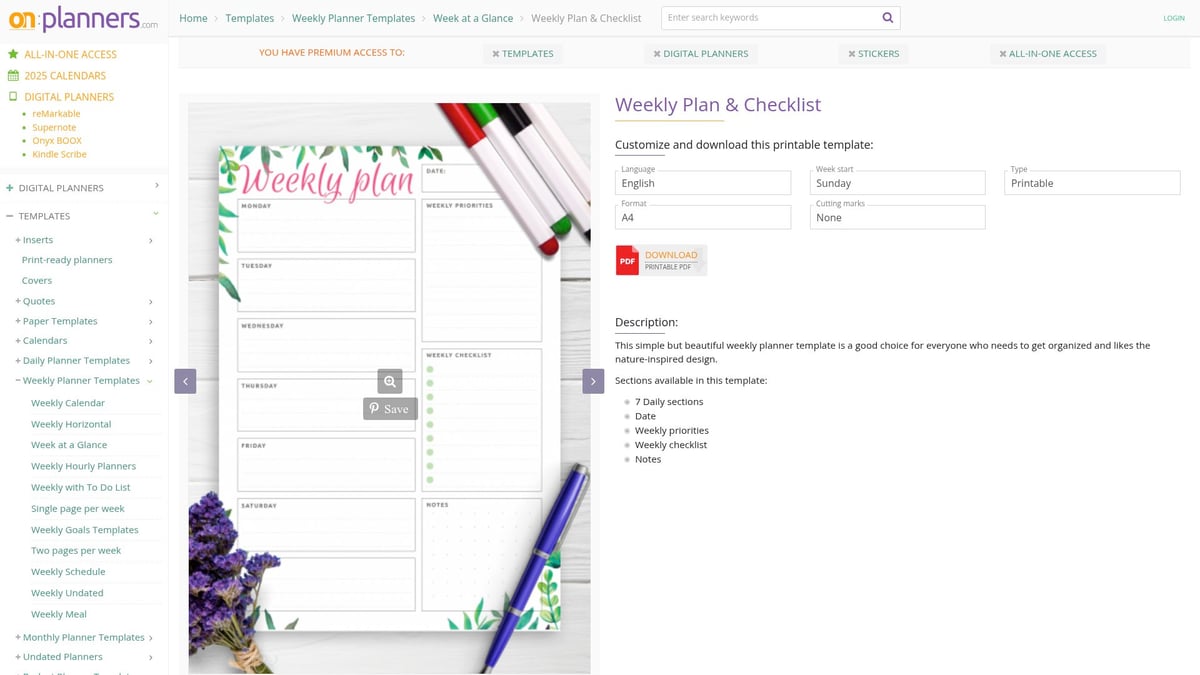Click the on:planners logo

click(83, 20)
